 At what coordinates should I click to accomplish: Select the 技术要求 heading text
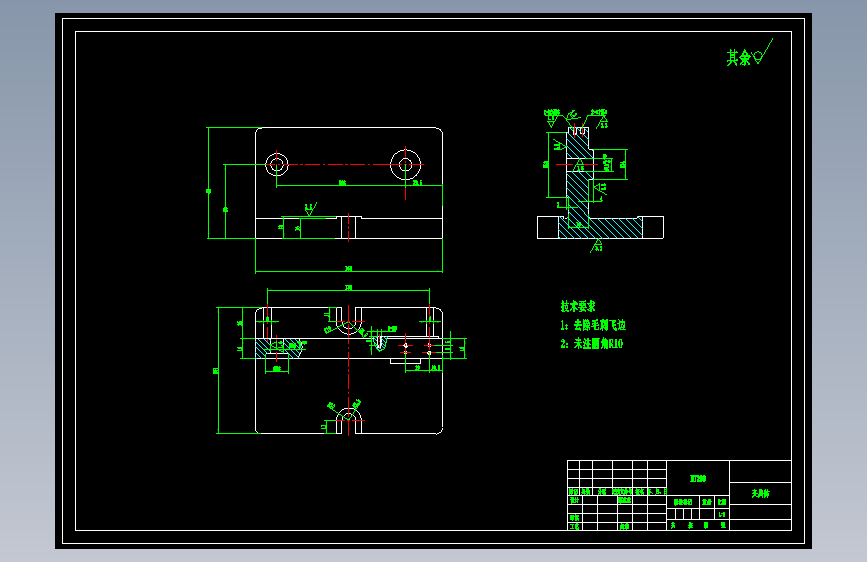(578, 306)
